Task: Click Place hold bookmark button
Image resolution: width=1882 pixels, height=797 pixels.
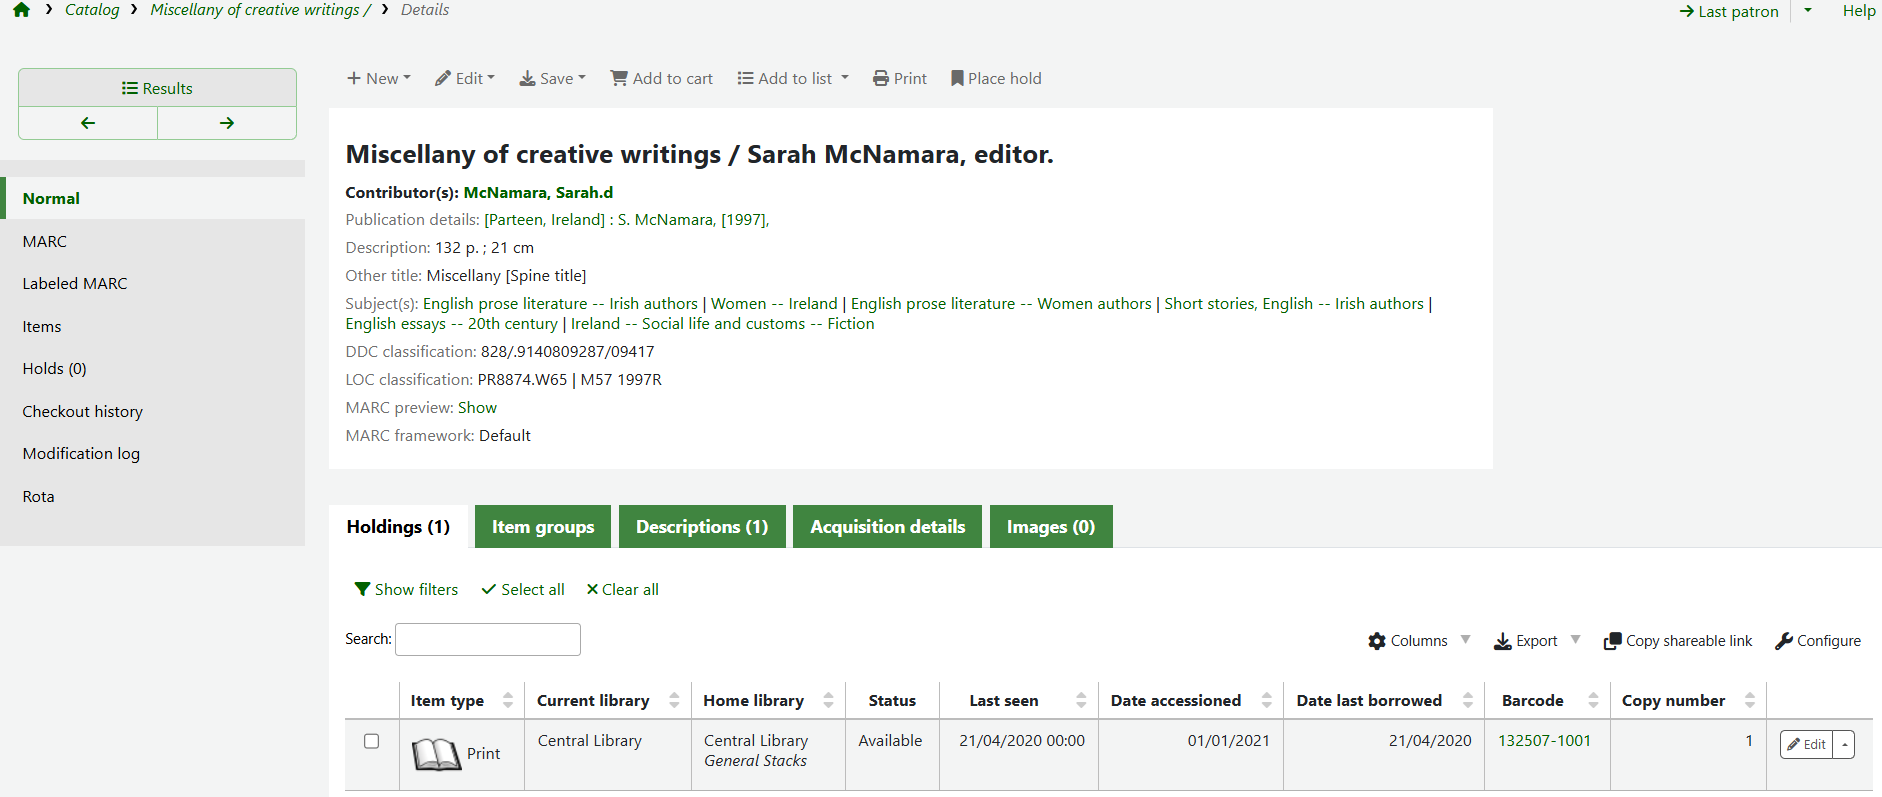Action: pyautogui.click(x=996, y=78)
